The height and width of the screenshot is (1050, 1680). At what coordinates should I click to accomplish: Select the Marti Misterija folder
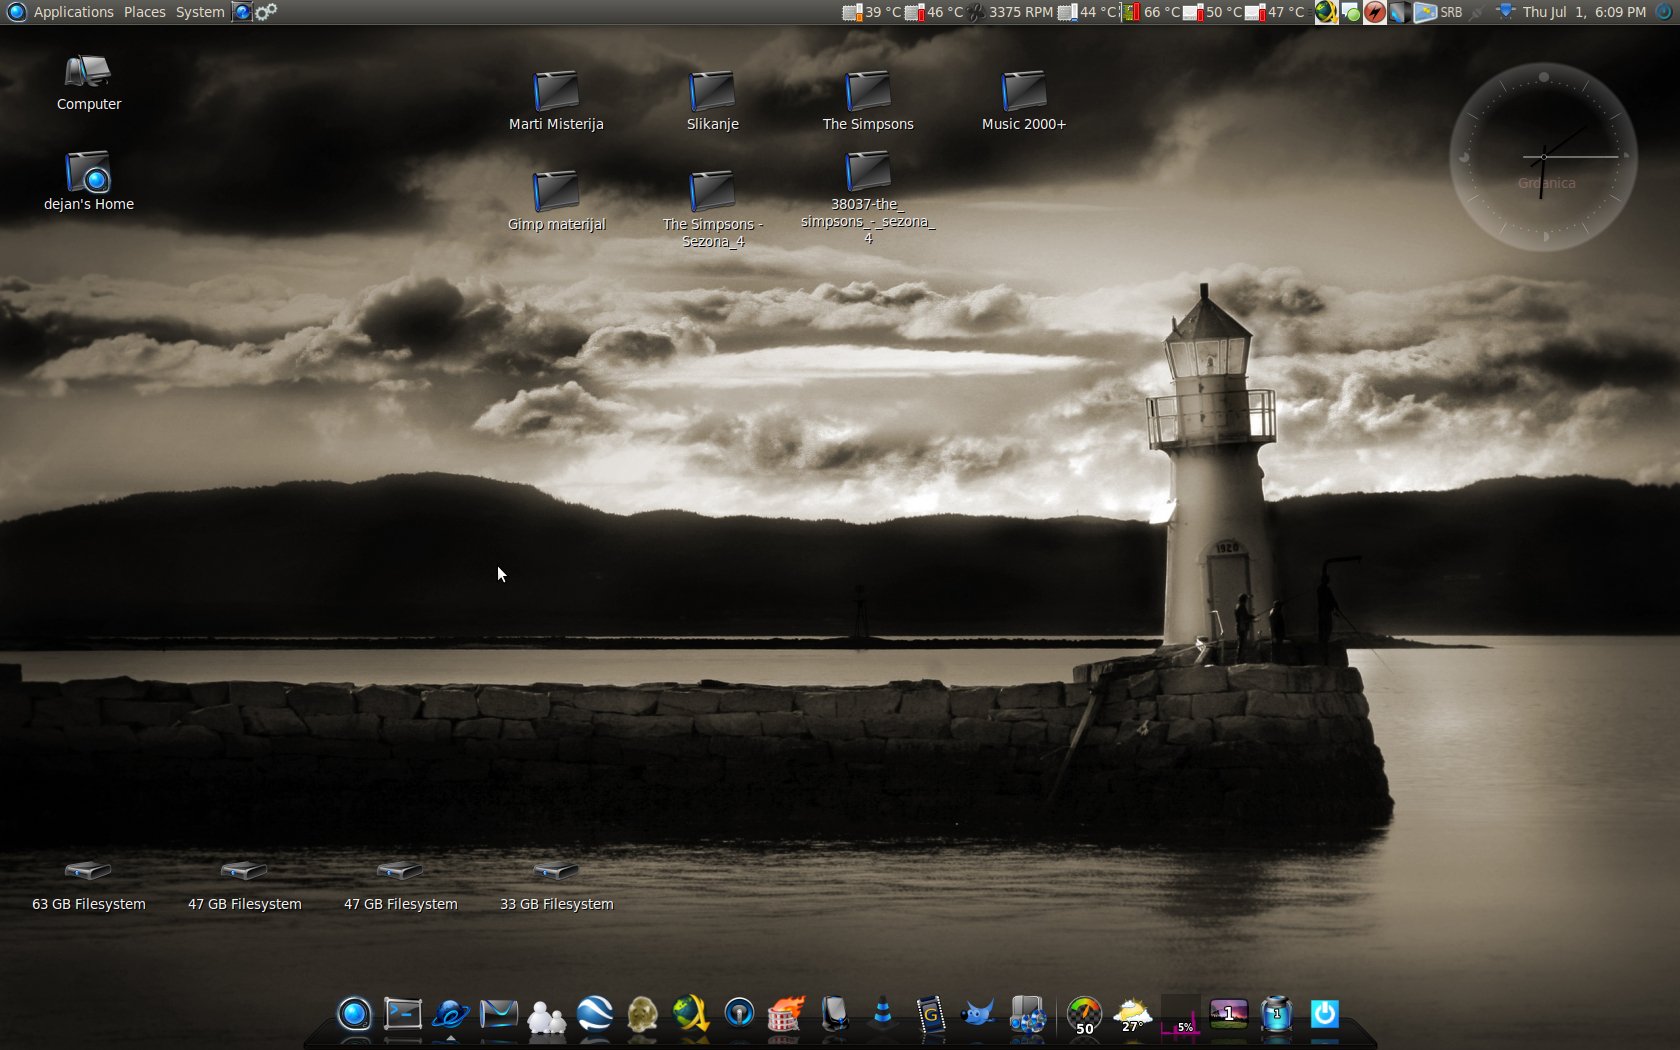tap(556, 92)
